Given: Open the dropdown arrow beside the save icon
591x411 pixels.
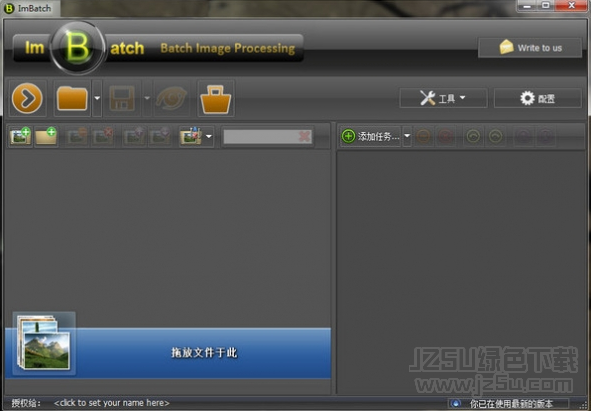Looking at the screenshot, I should [147, 98].
